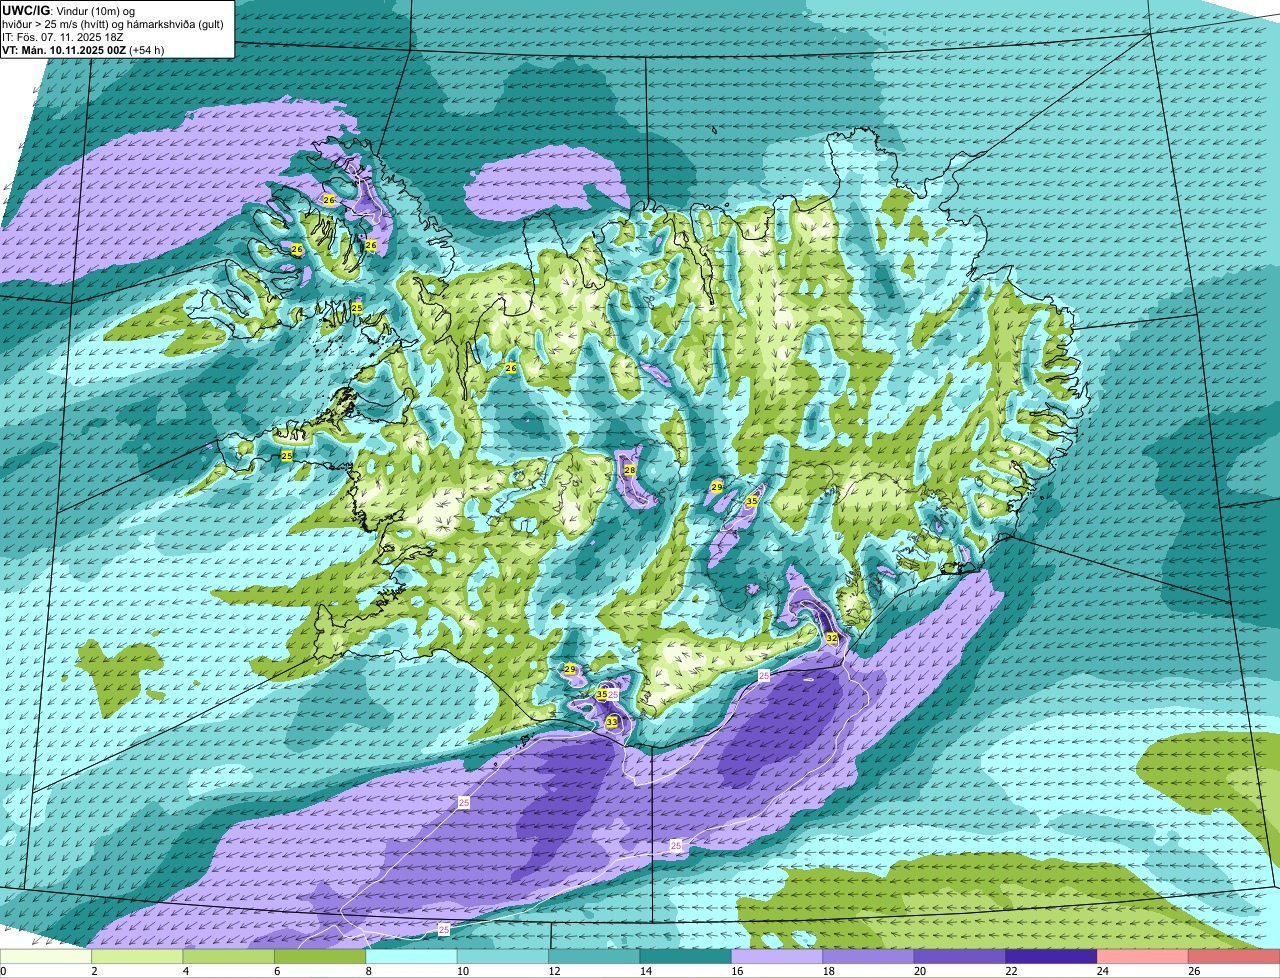The width and height of the screenshot is (1280, 978).
Task: Click the legend scale number 4
Action: [x=185, y=971]
